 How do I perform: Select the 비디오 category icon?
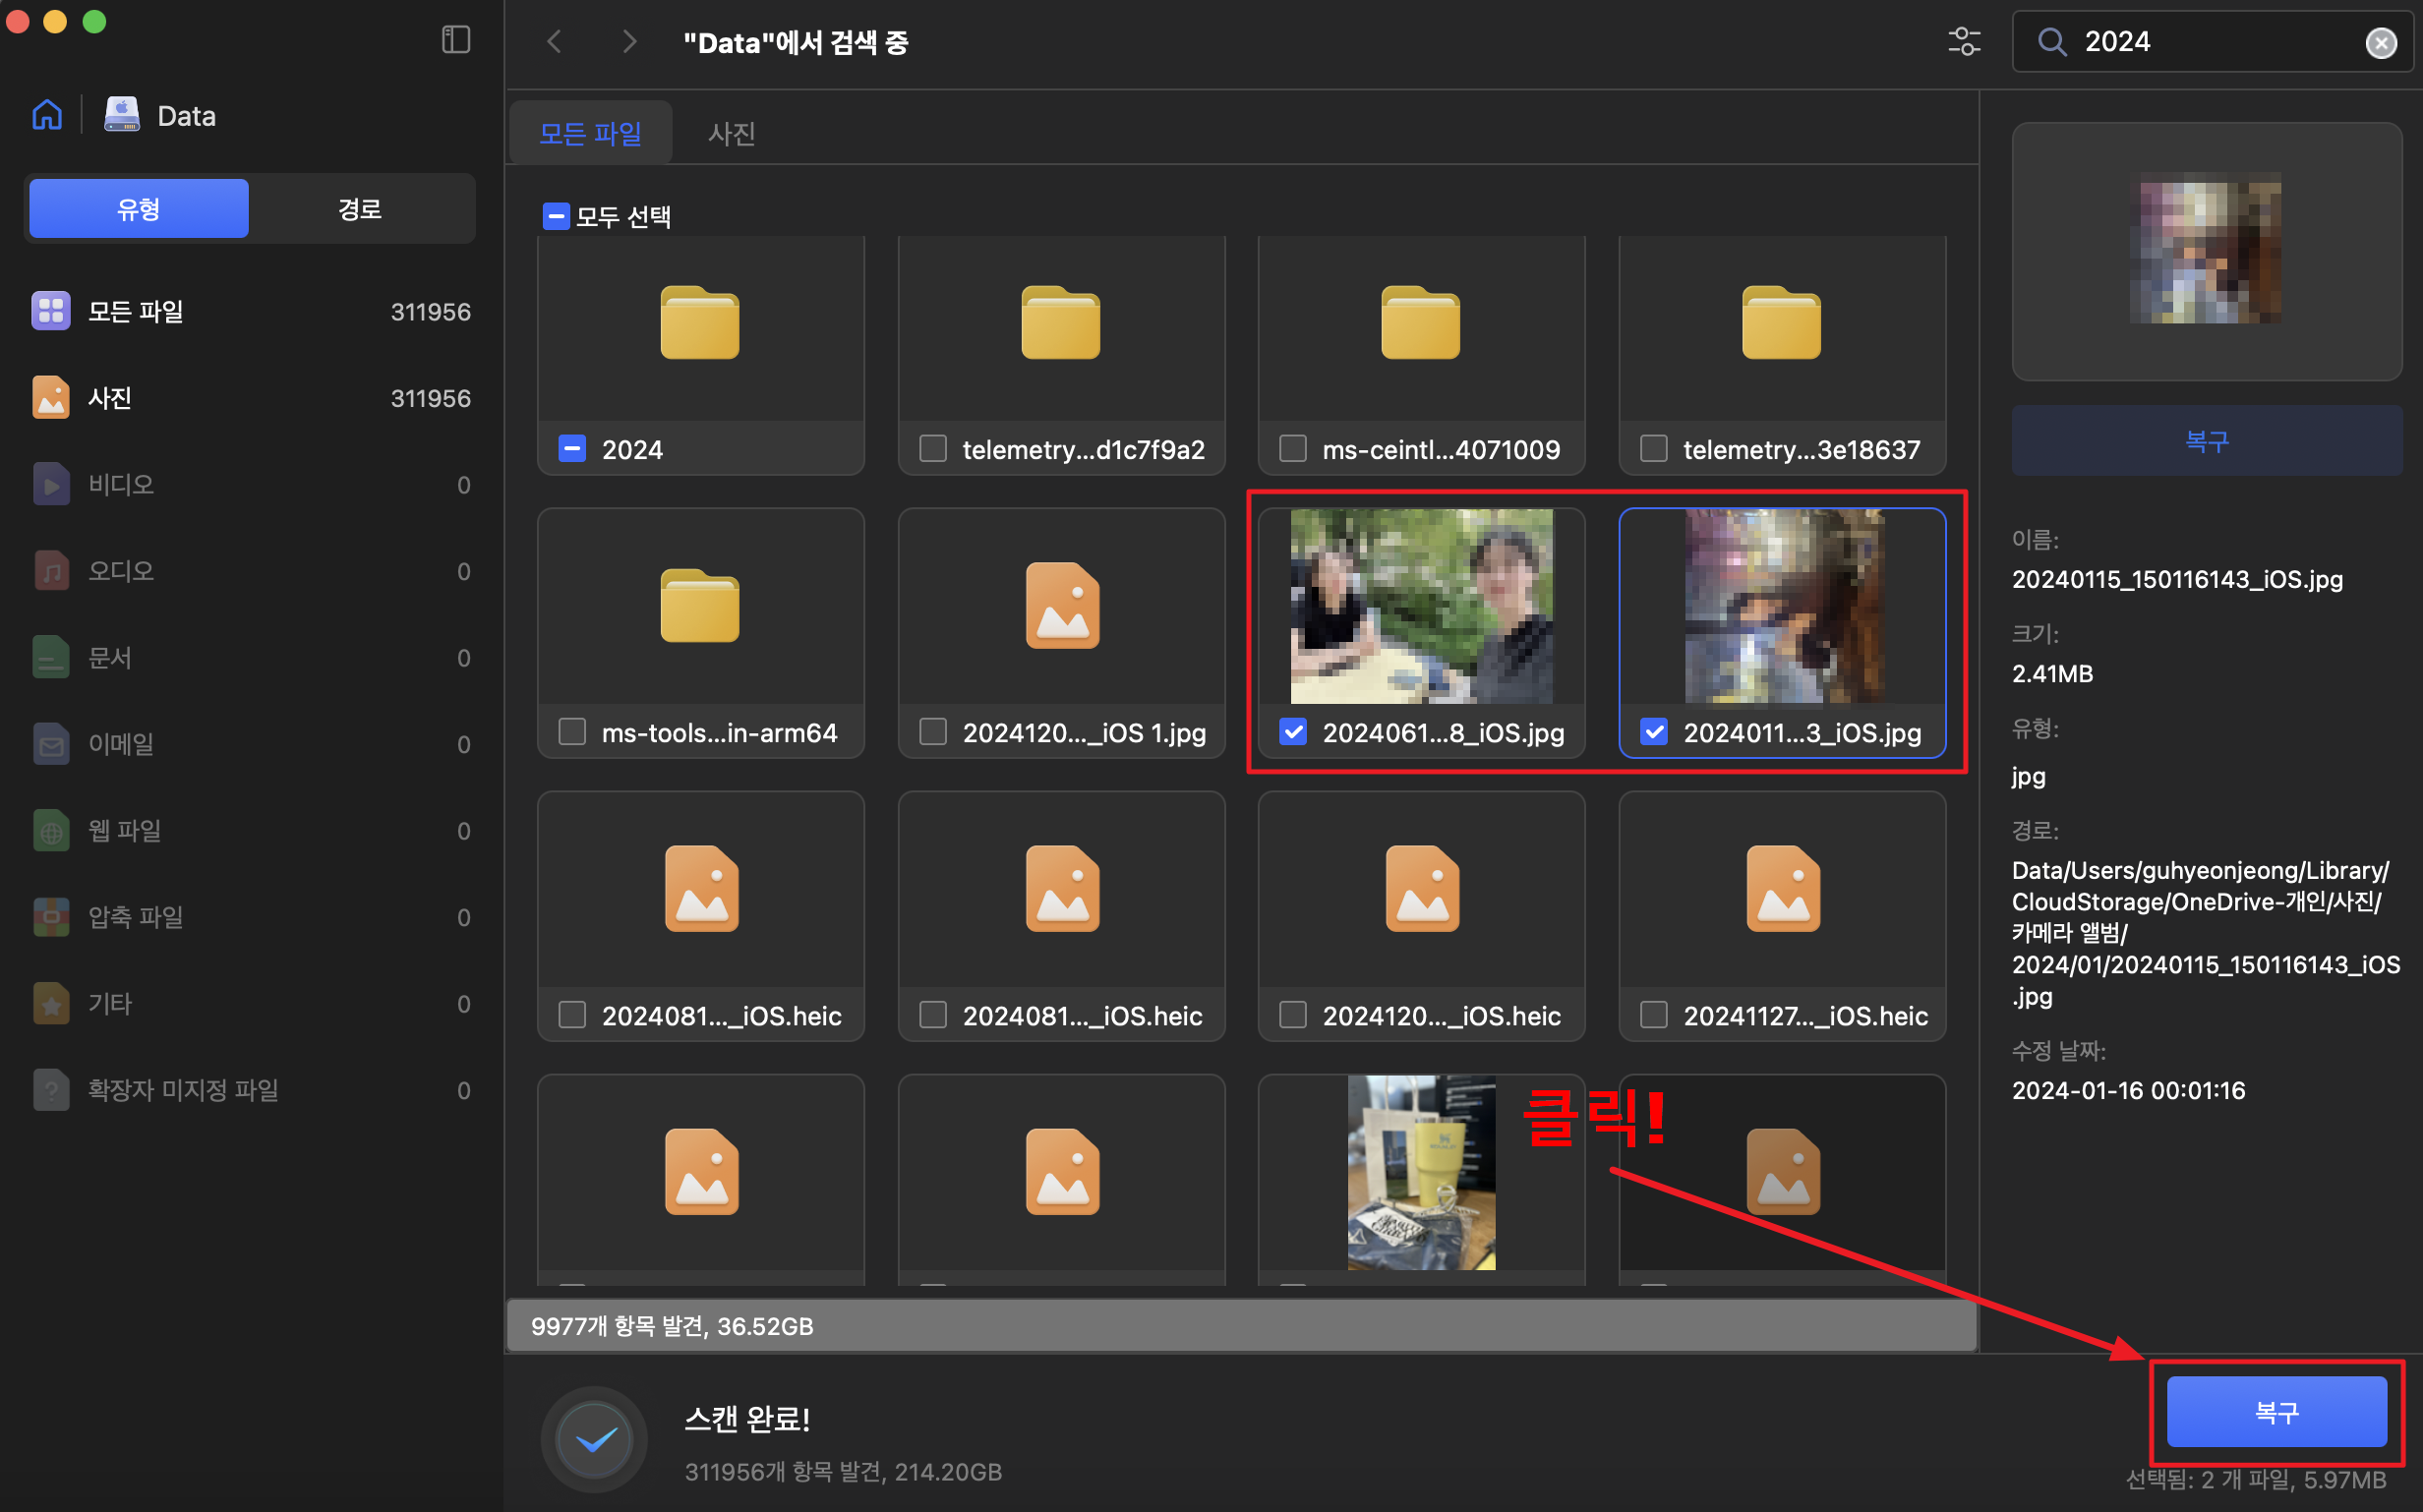[51, 485]
